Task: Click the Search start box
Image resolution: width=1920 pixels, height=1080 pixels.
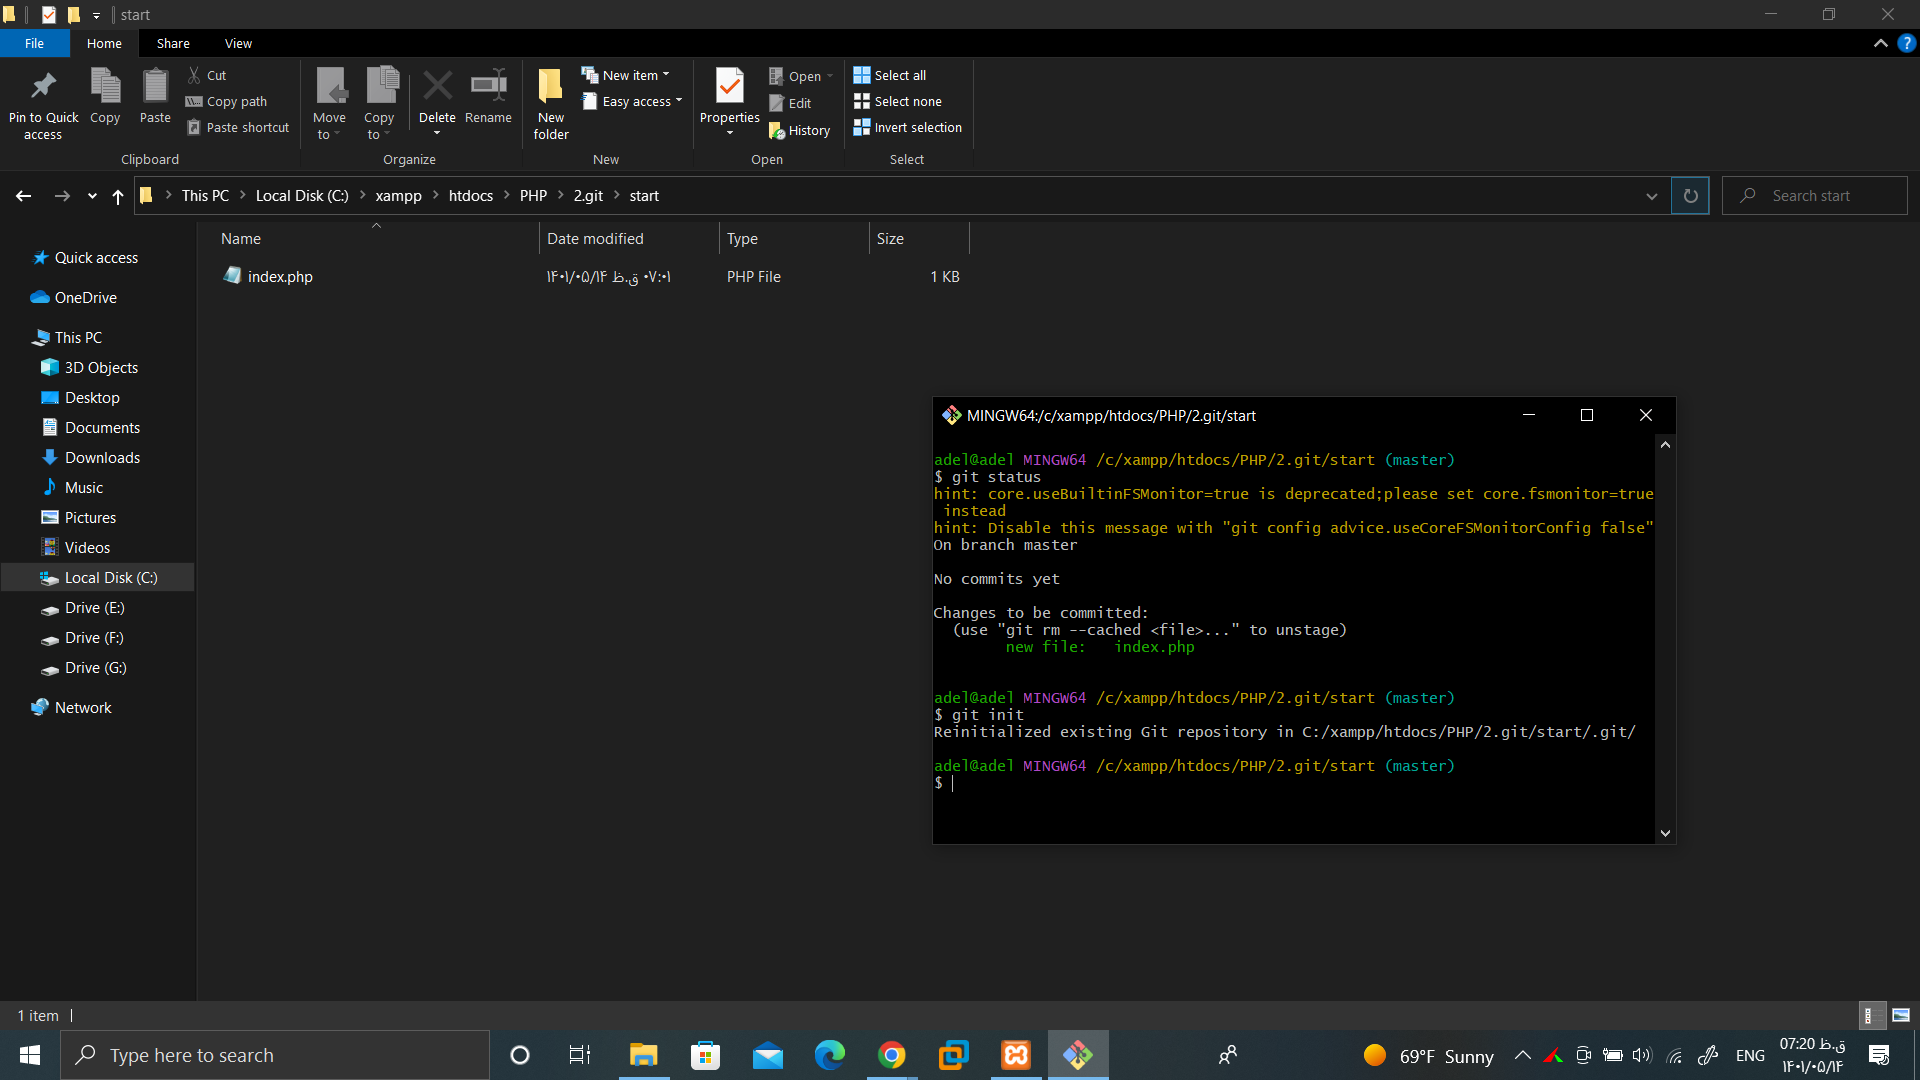Action: [1815, 196]
